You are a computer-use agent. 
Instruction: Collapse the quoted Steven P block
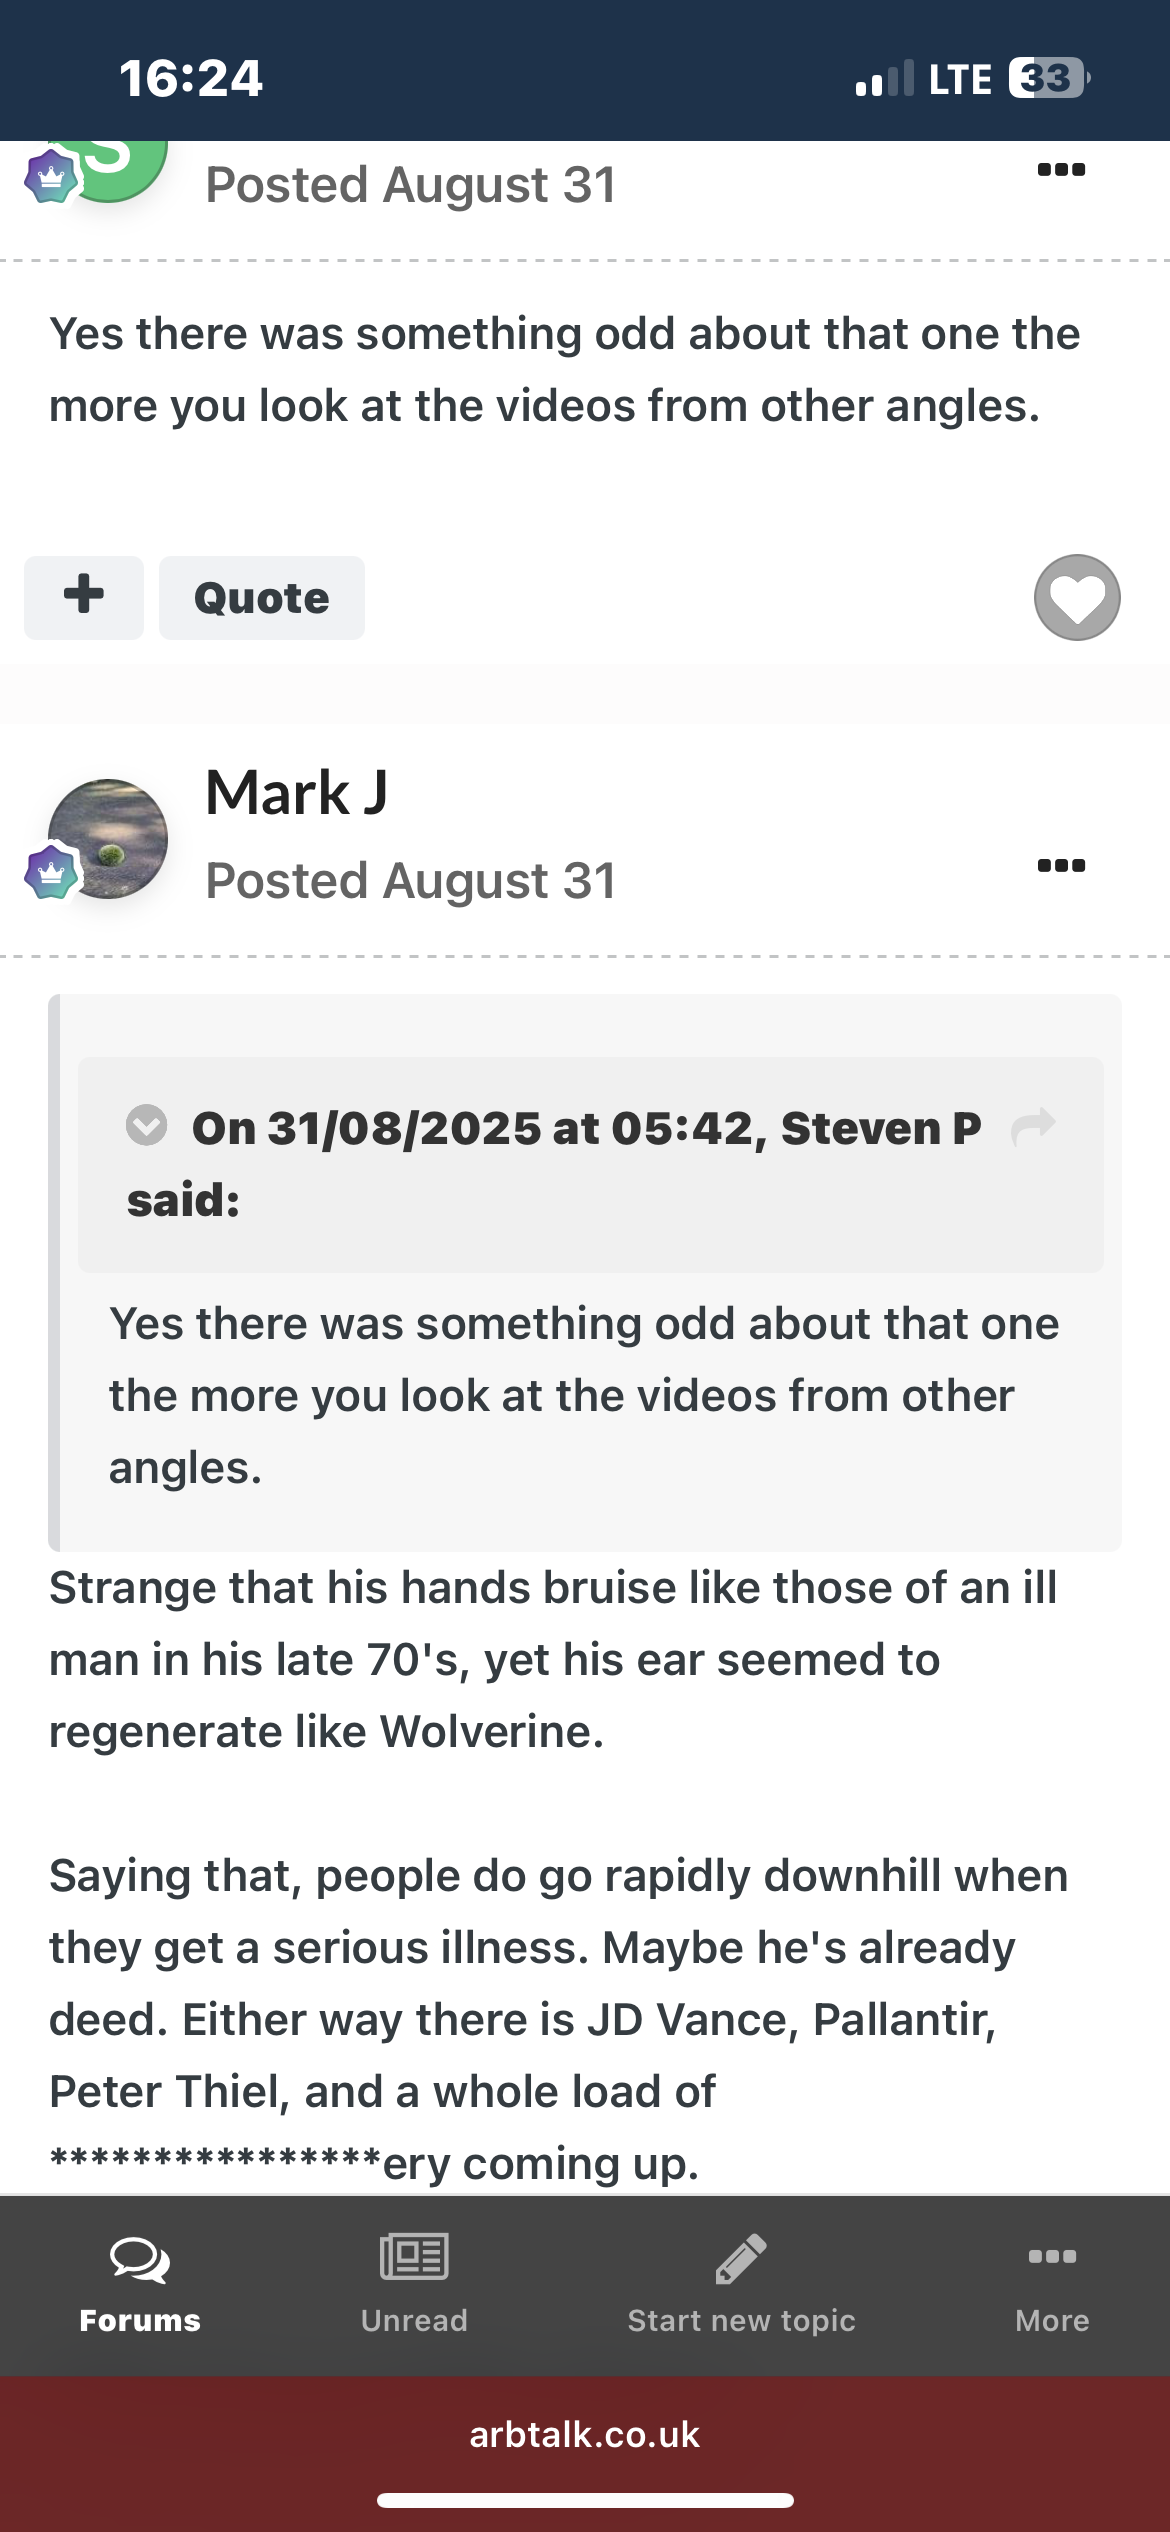pos(147,1125)
